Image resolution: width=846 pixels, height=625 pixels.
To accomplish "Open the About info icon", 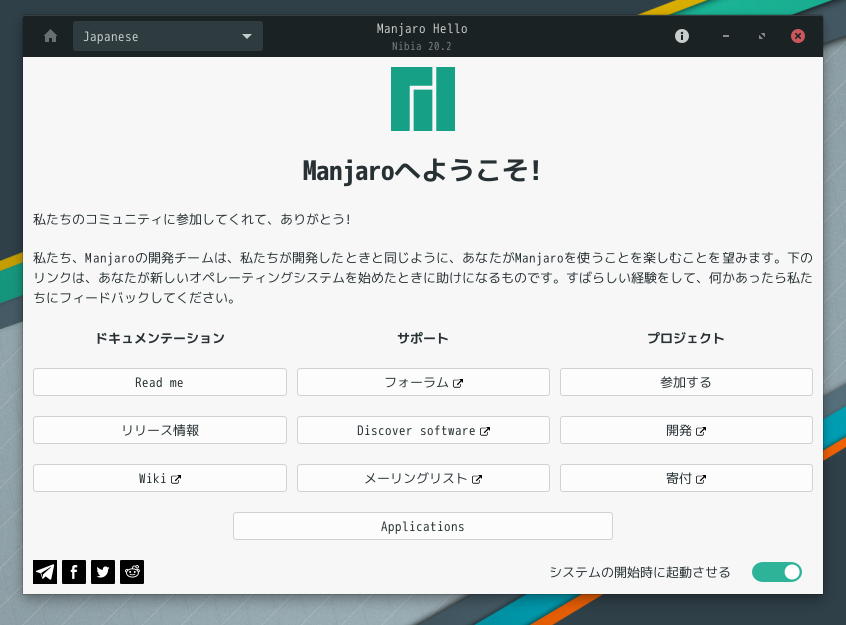I will (x=682, y=36).
